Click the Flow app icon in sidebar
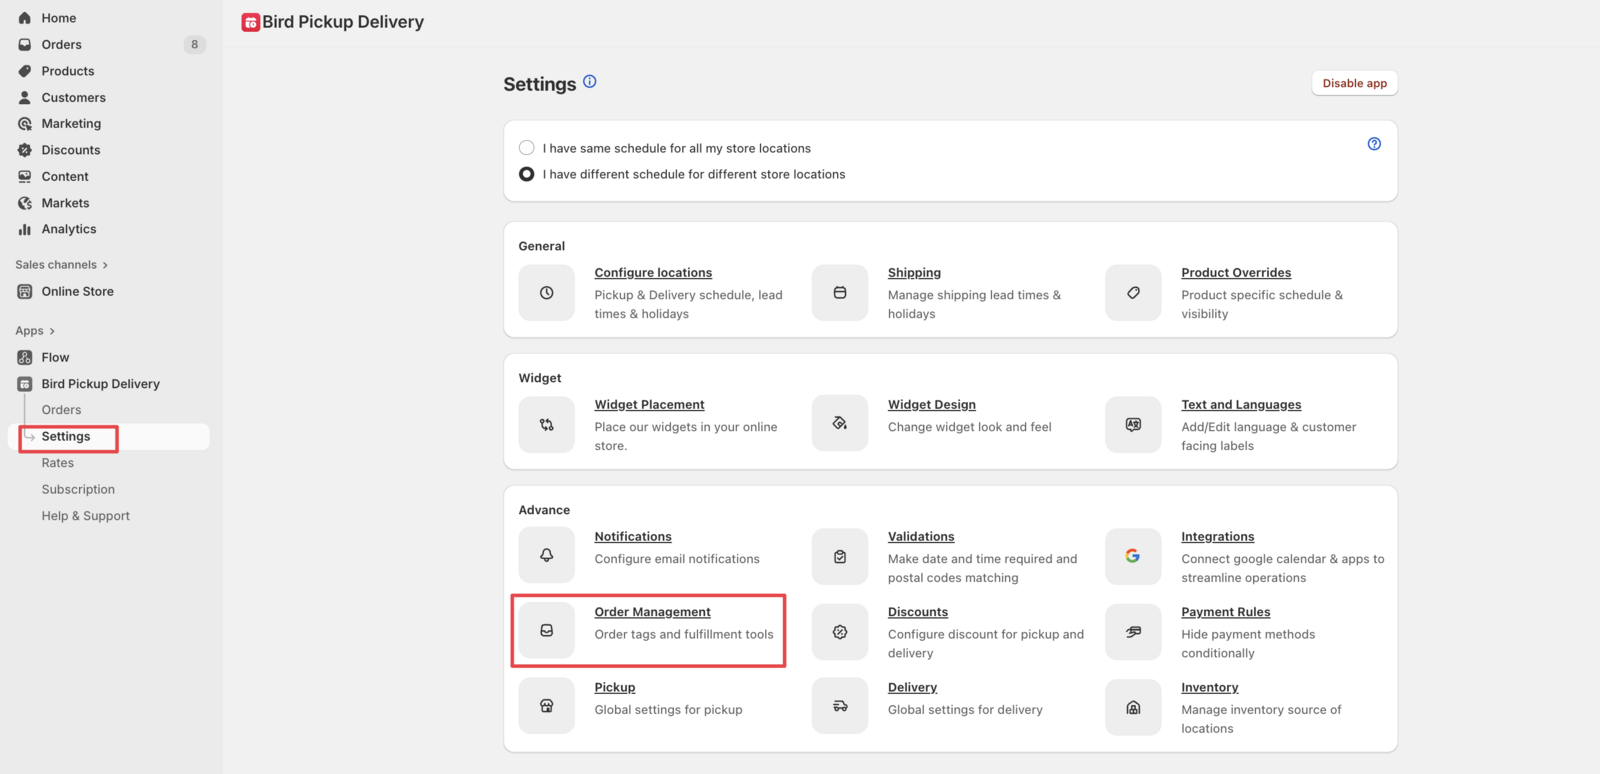The height and width of the screenshot is (774, 1600). [x=25, y=357]
